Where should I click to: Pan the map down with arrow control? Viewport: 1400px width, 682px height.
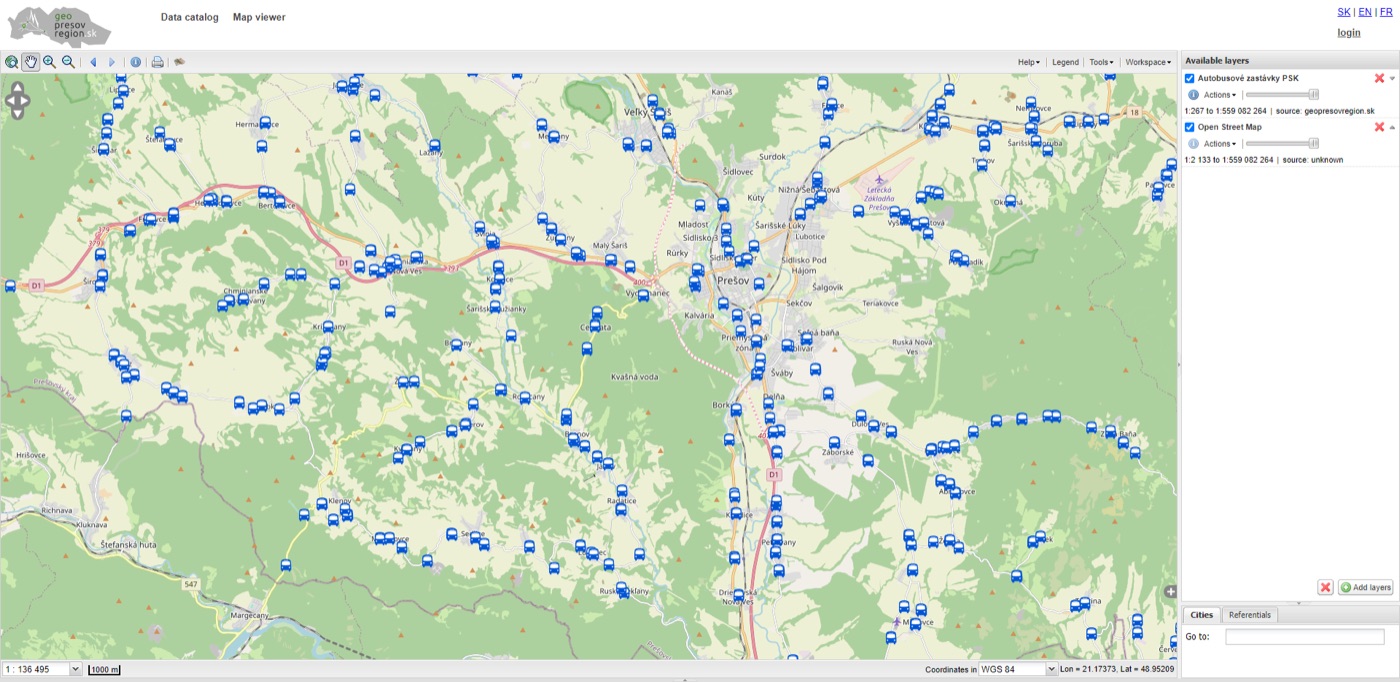(x=18, y=113)
